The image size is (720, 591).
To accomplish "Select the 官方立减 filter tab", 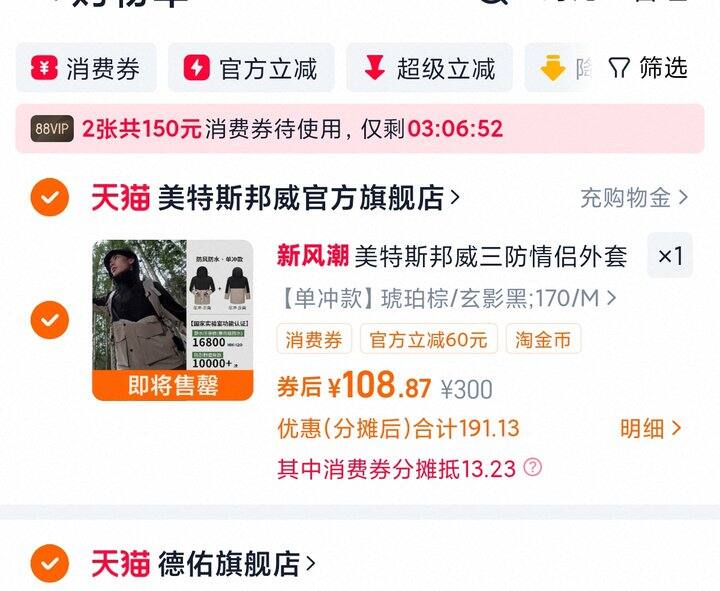I will click(251, 68).
